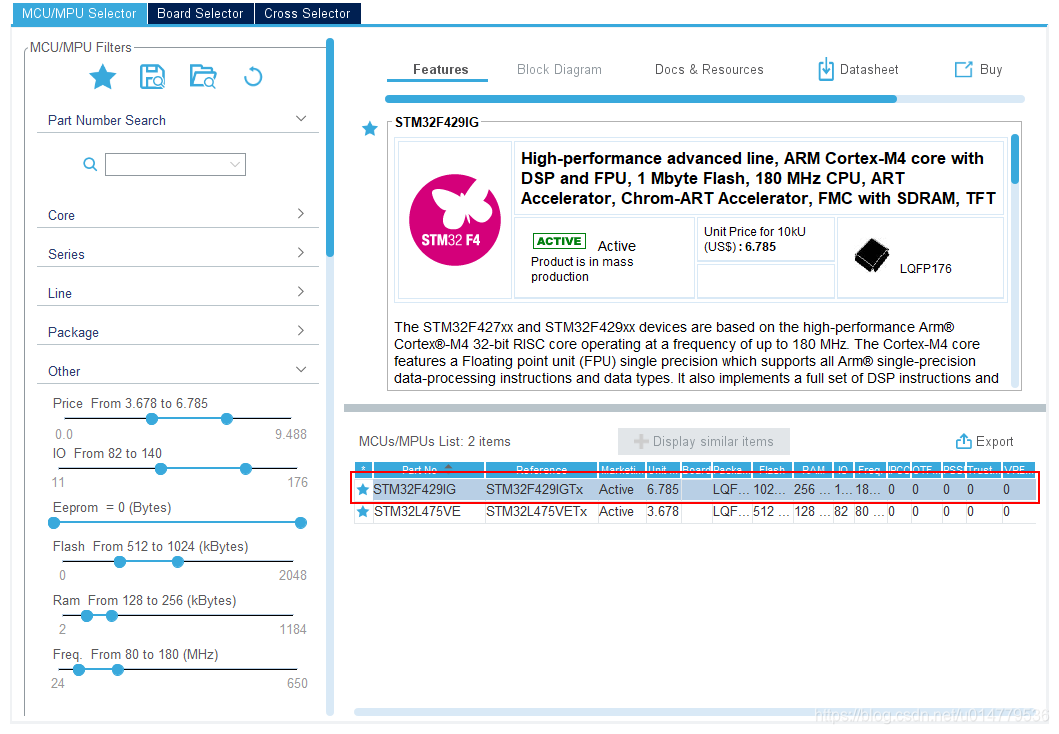Click the Flash slider lower handle
Screen dimensions: 1059x734
click(x=120, y=562)
